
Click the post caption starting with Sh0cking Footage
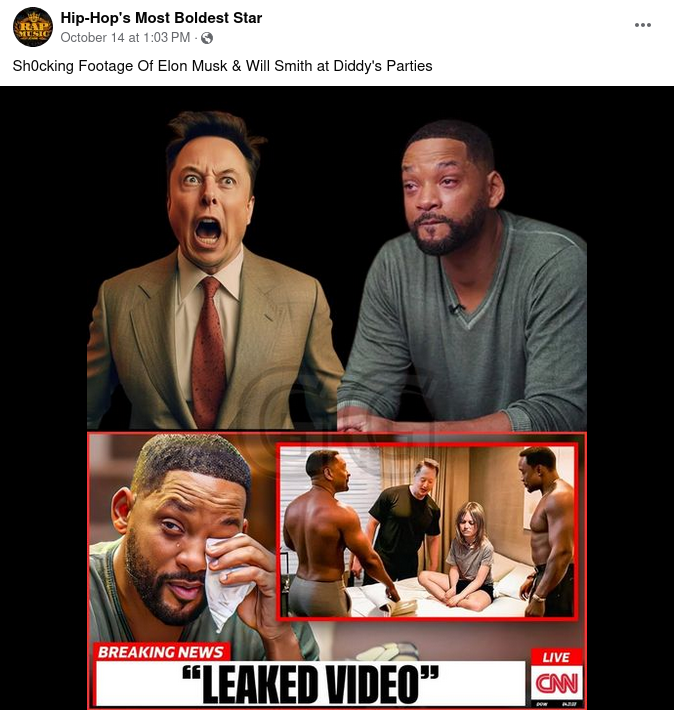pyautogui.click(x=222, y=66)
